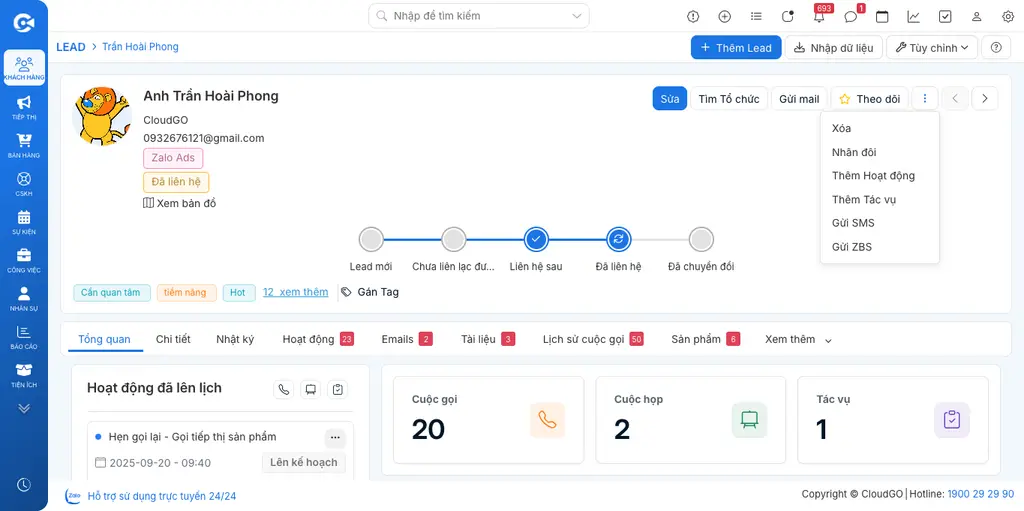Go to previous lead with left arrow

point(955,99)
